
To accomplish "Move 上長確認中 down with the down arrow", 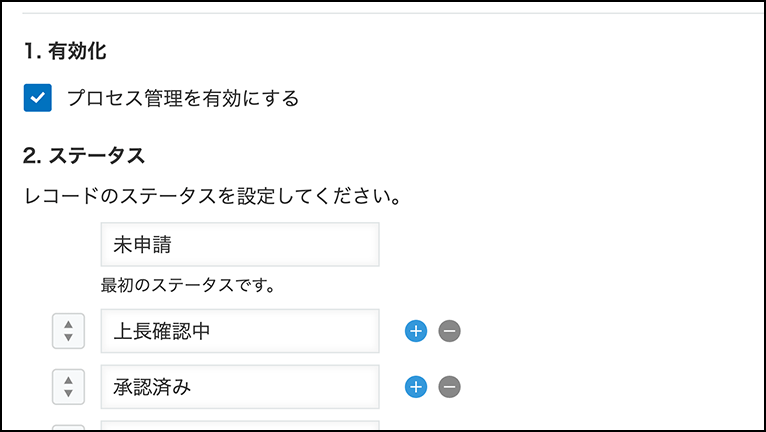I will pos(68,337).
